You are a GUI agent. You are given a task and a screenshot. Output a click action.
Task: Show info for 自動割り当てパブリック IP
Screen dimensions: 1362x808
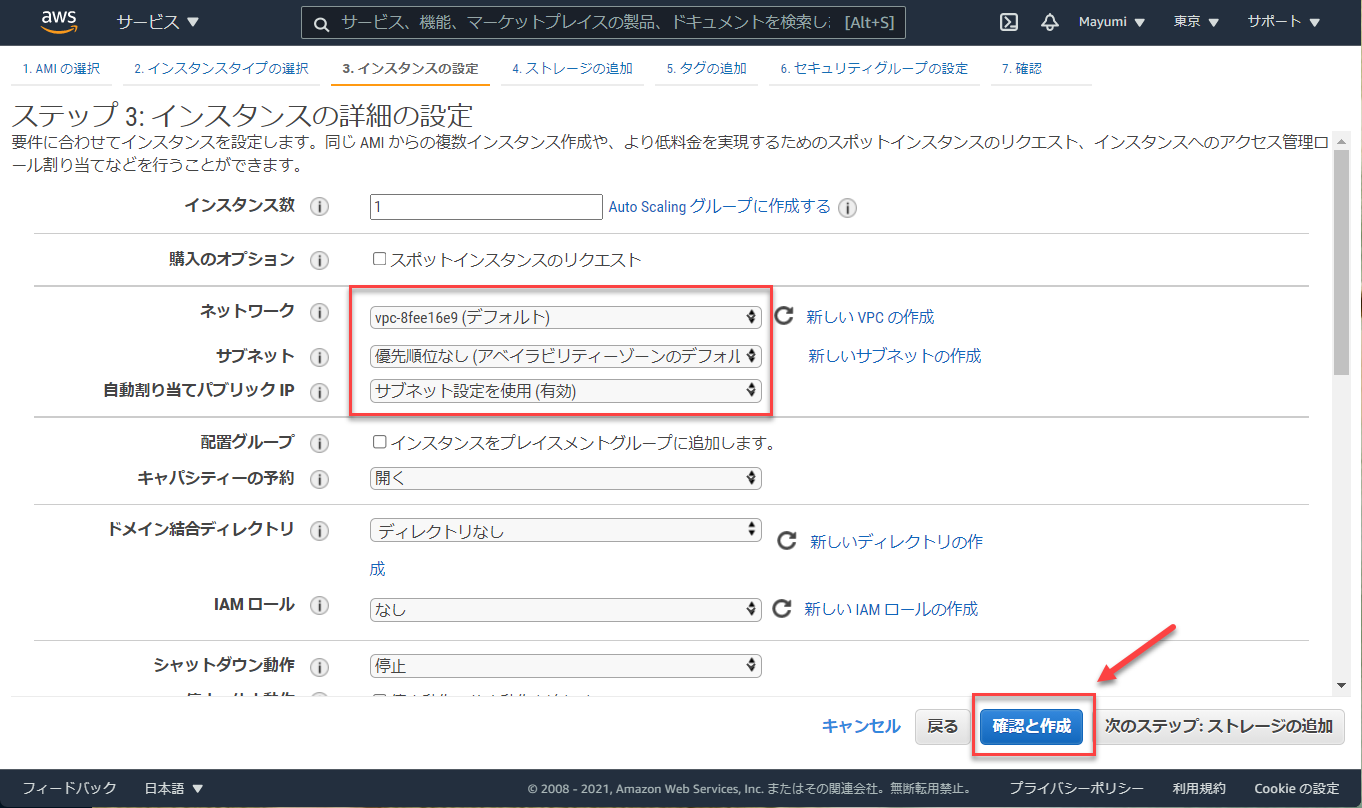pyautogui.click(x=319, y=392)
